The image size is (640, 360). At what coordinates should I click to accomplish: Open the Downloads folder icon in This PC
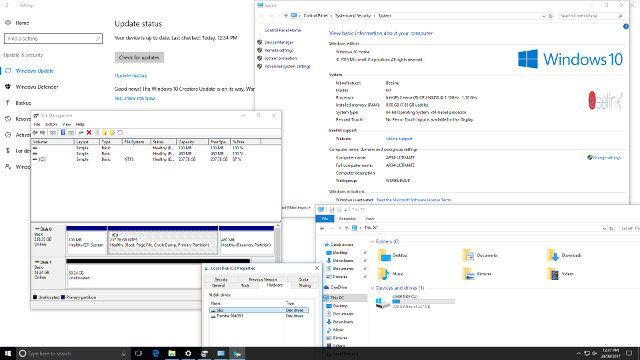tap(553, 255)
